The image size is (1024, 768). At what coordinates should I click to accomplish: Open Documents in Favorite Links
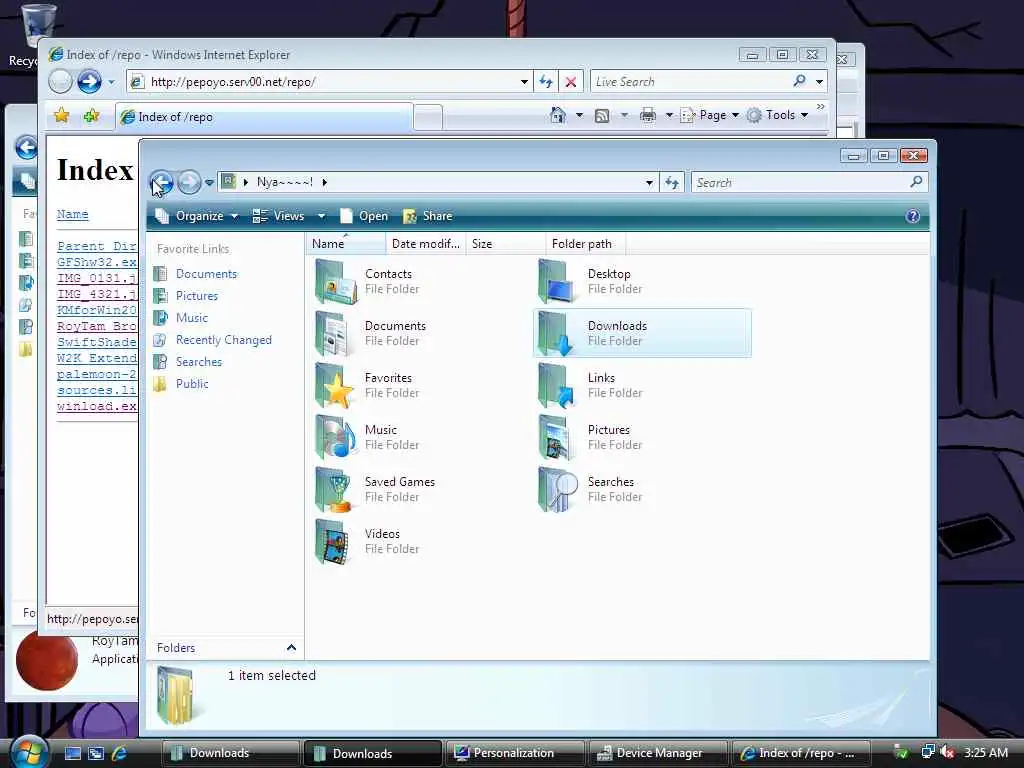click(206, 274)
